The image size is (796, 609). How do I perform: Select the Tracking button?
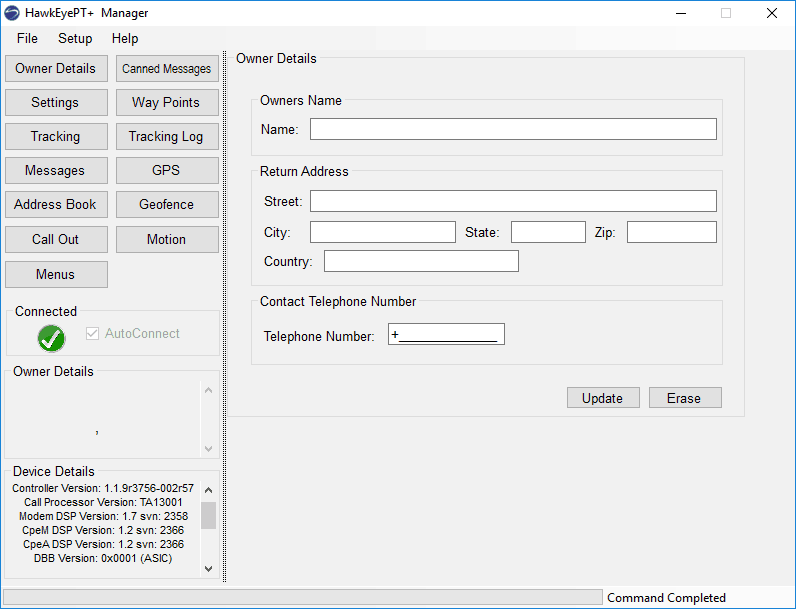(56, 137)
